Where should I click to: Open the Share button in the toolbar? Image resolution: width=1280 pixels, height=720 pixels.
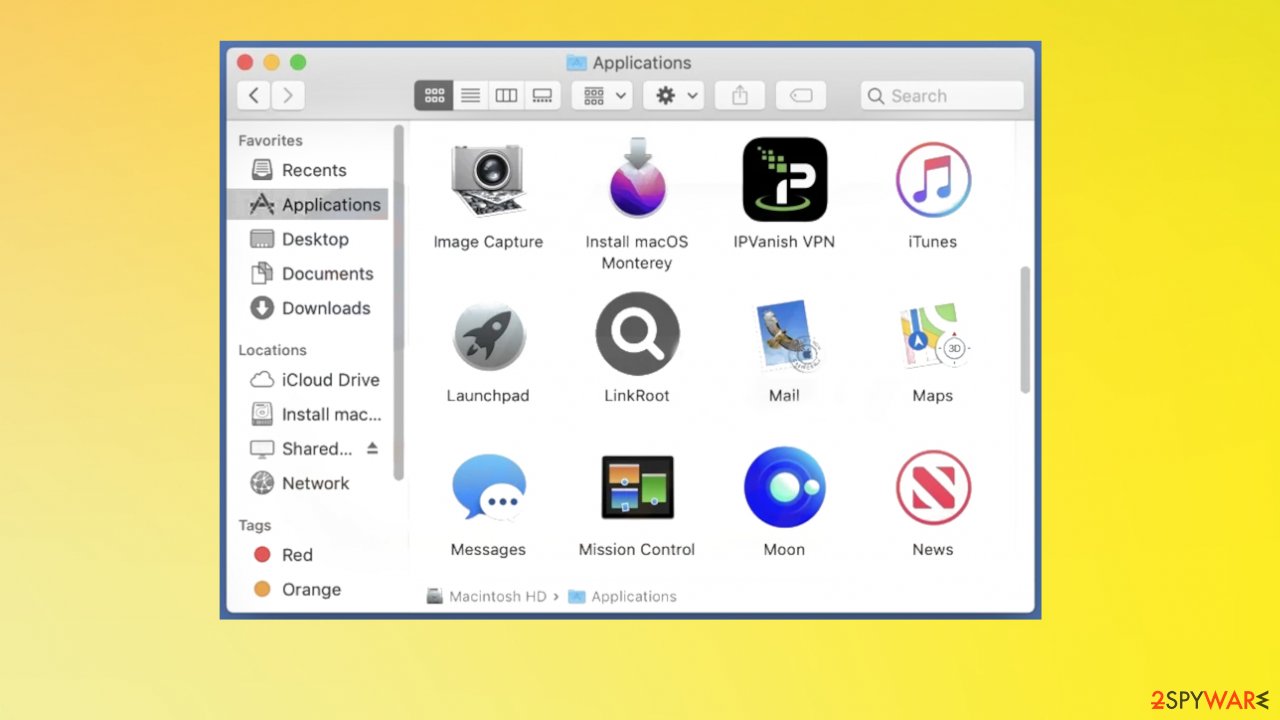pos(739,95)
